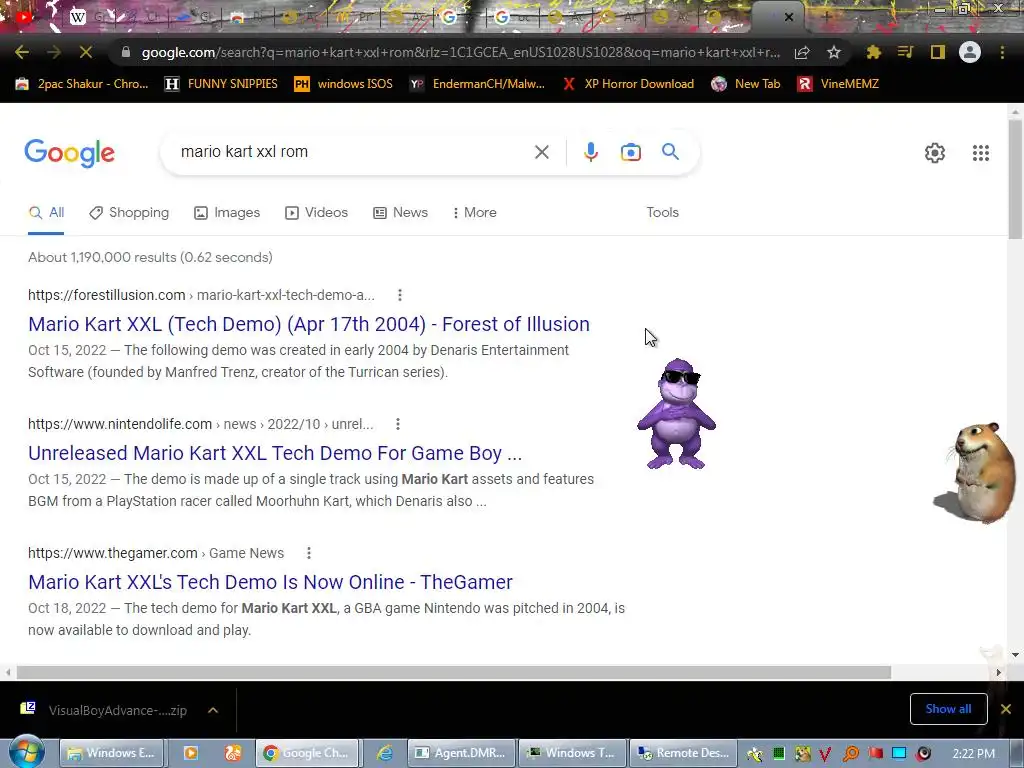The width and height of the screenshot is (1024, 768).
Task: Select the All results tab
Action: coord(46,213)
